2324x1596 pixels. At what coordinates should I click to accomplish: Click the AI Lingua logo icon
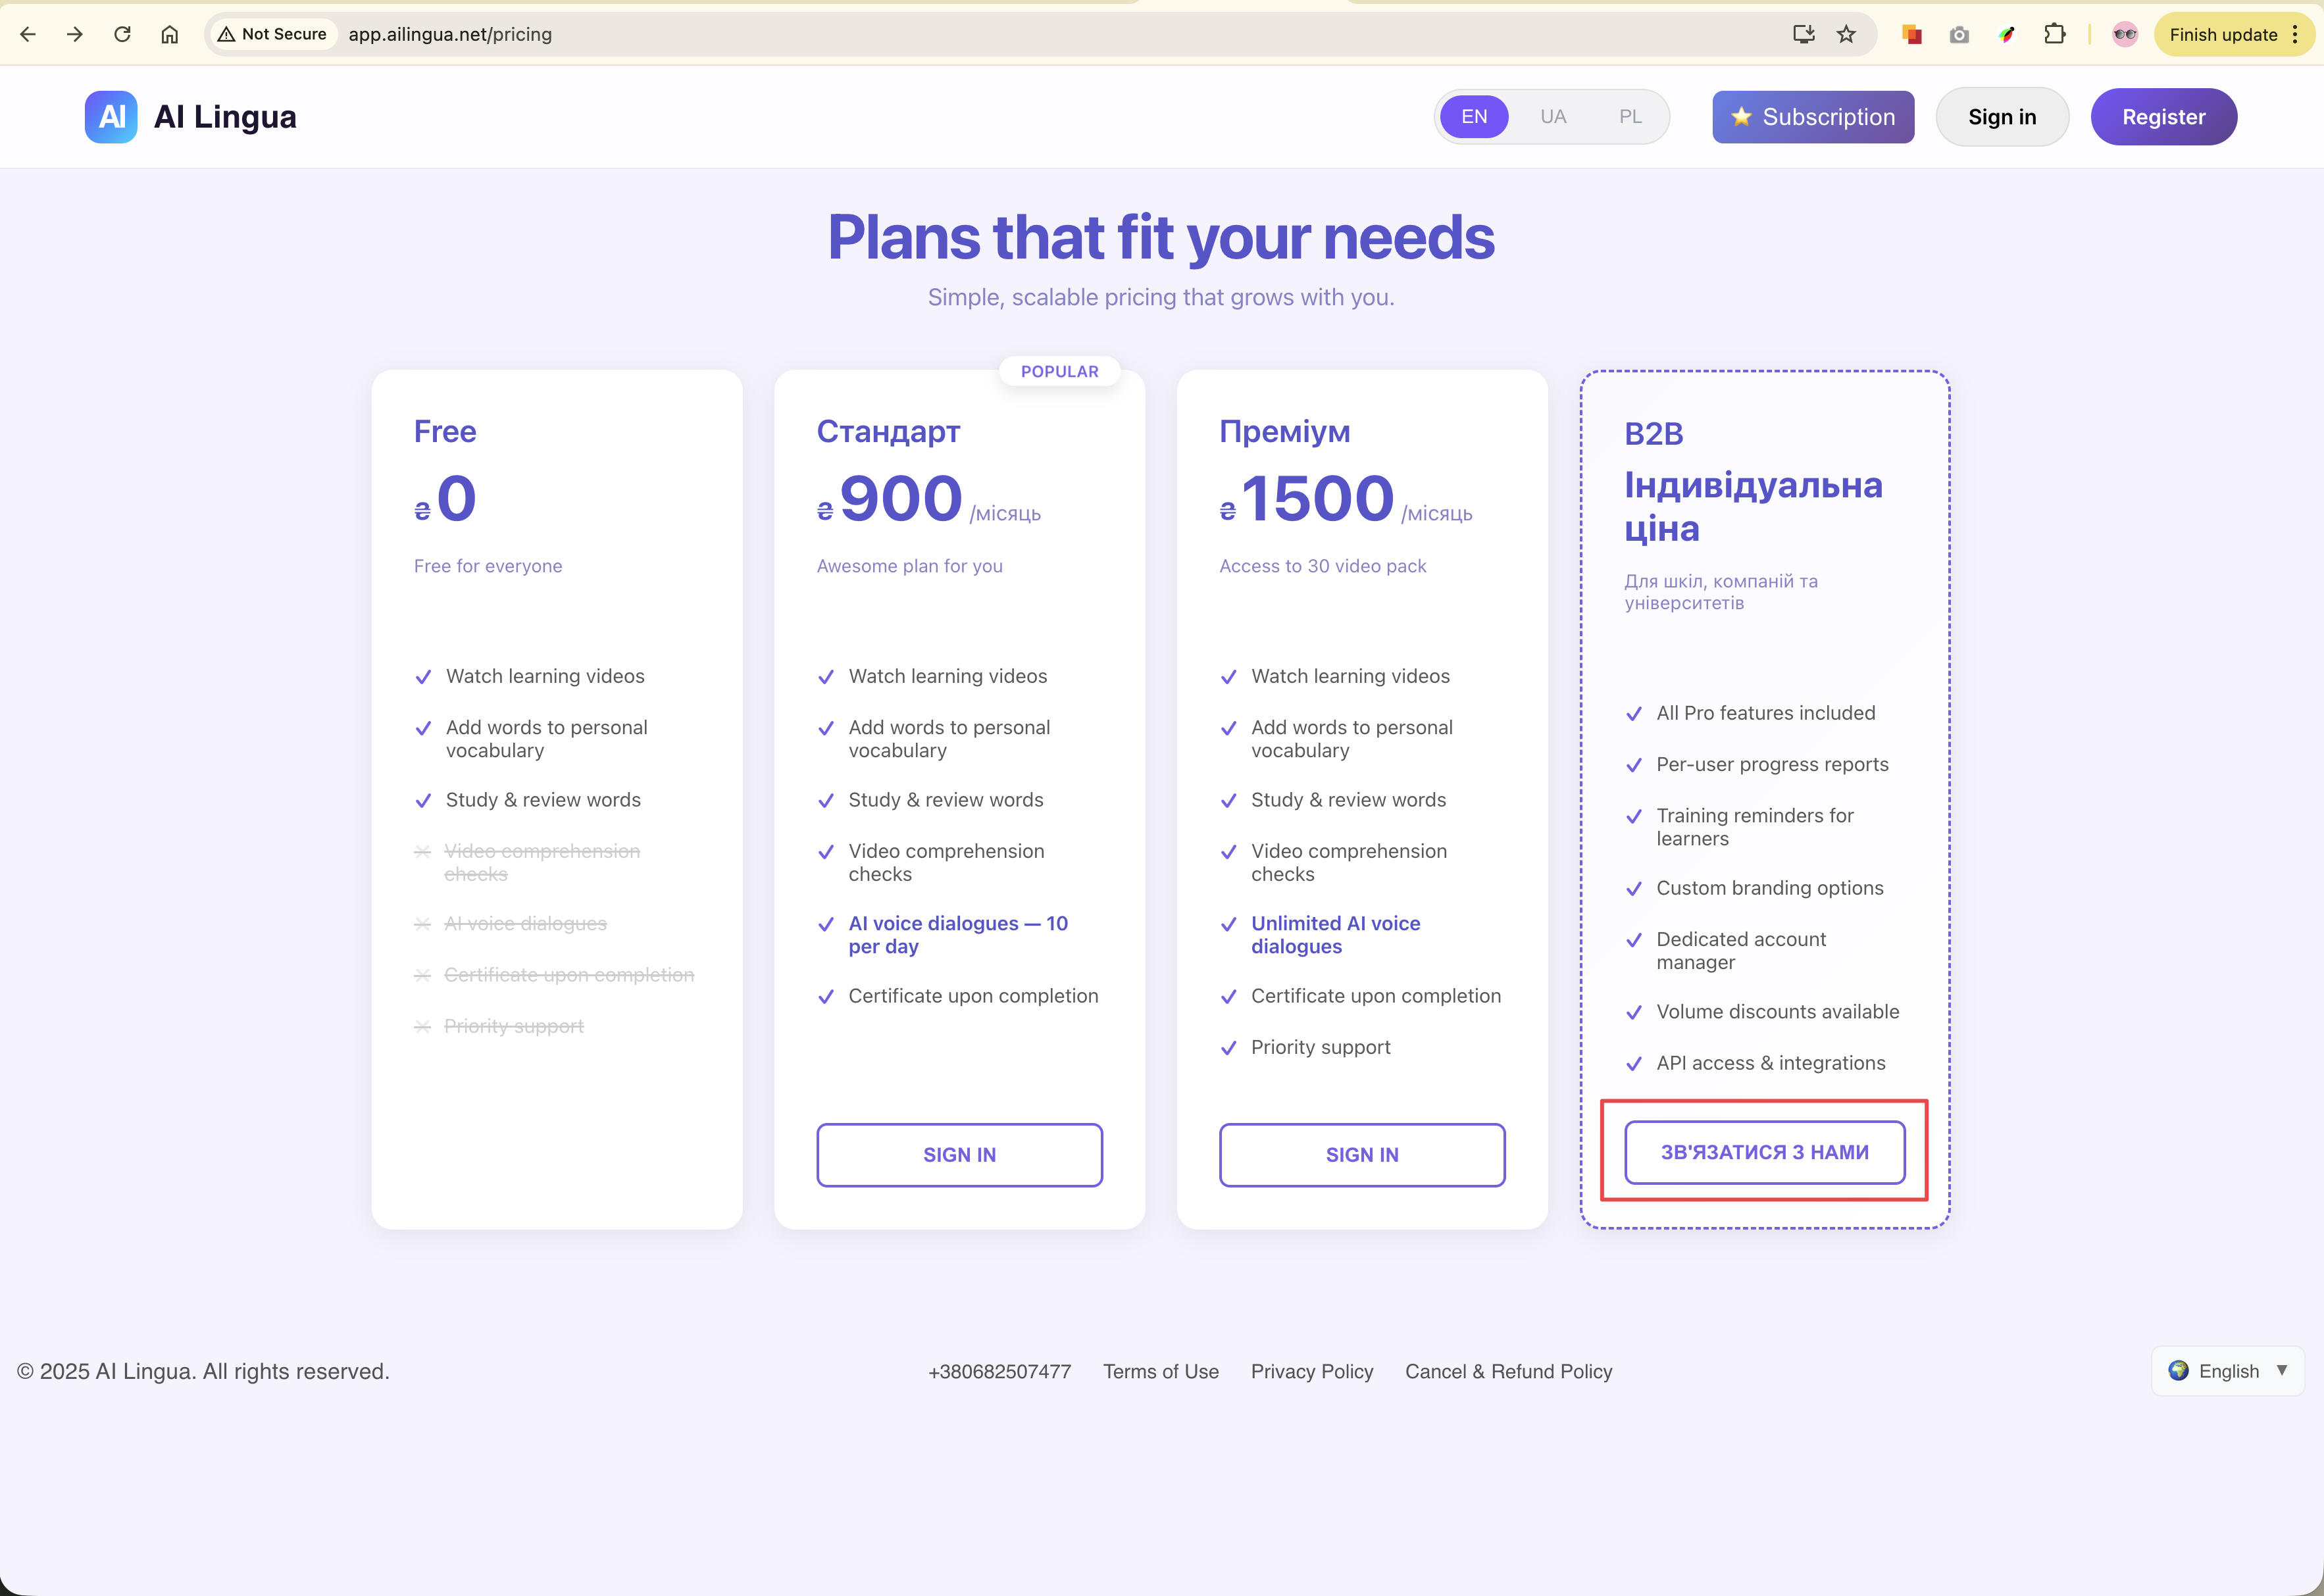click(x=111, y=117)
